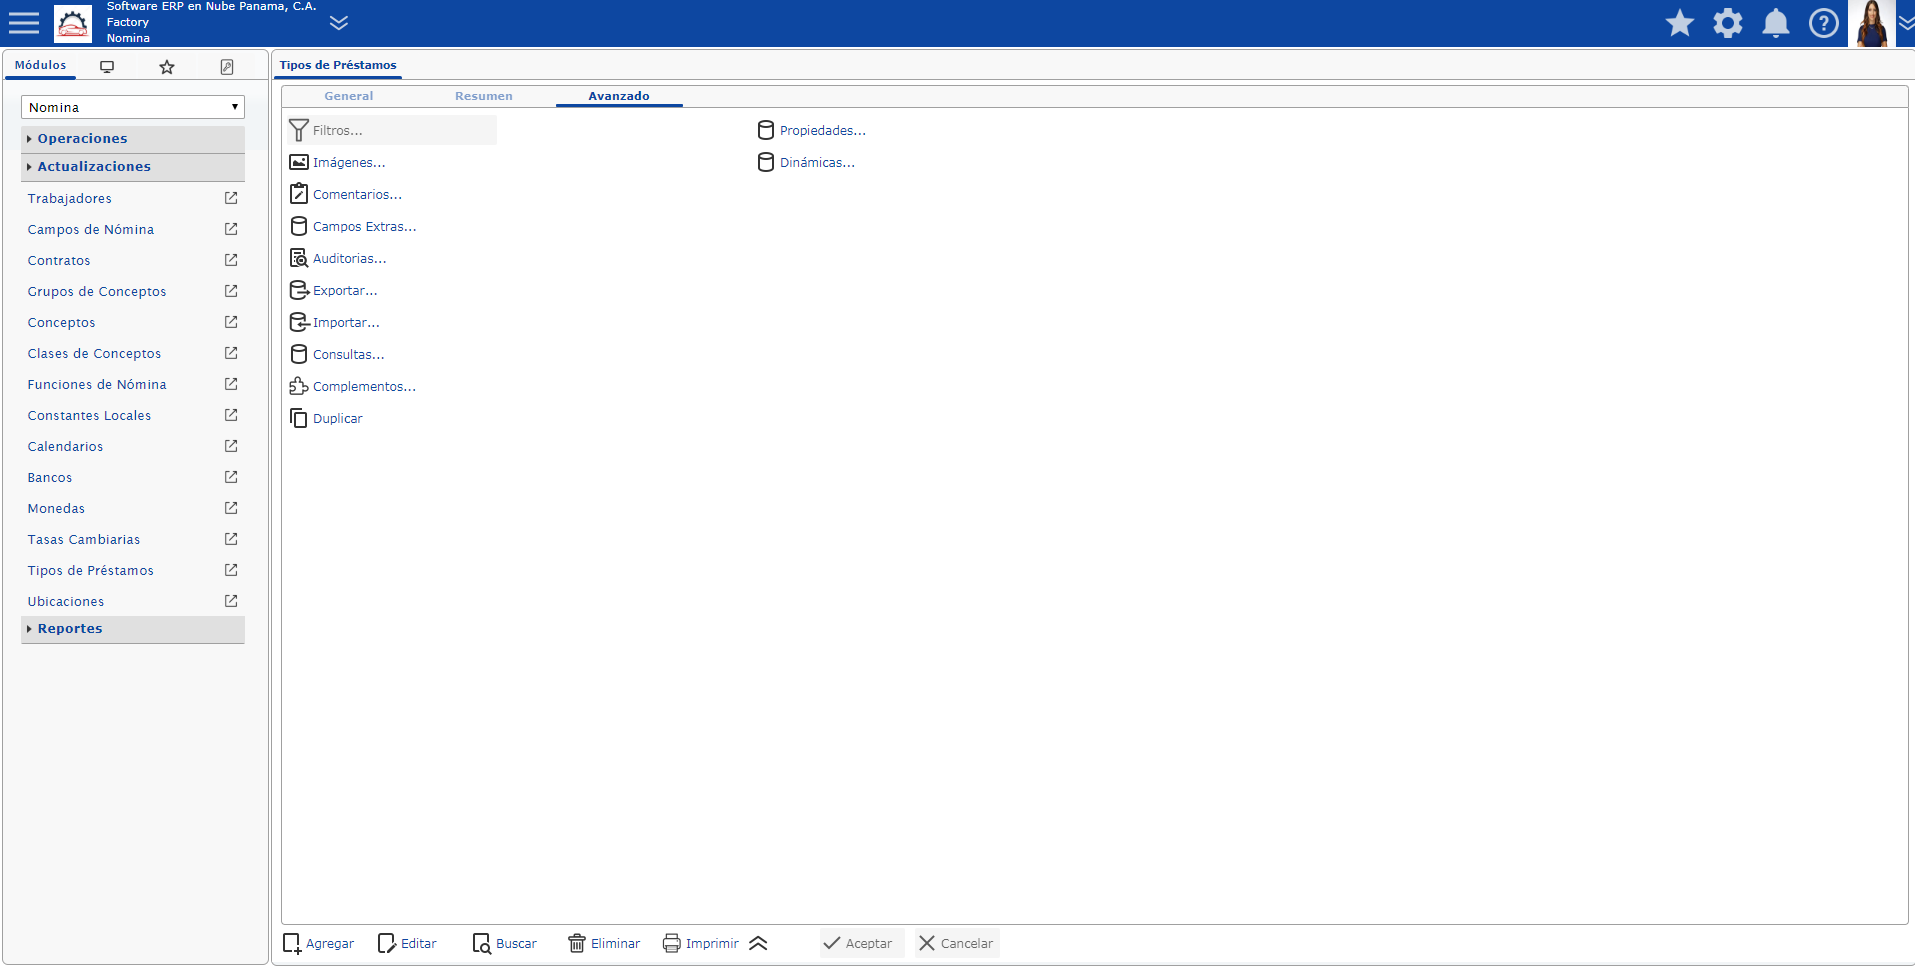This screenshot has height=967, width=1915.
Task: Open Trabajadores in new window icon
Action: click(231, 198)
